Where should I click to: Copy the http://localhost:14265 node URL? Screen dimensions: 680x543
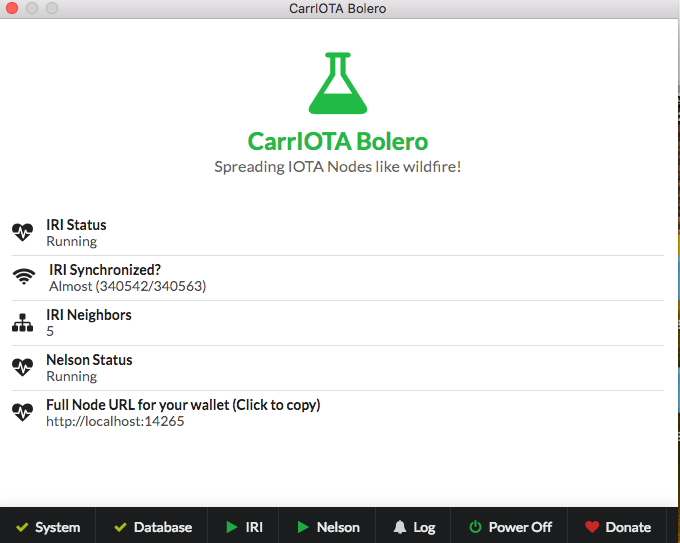point(115,421)
